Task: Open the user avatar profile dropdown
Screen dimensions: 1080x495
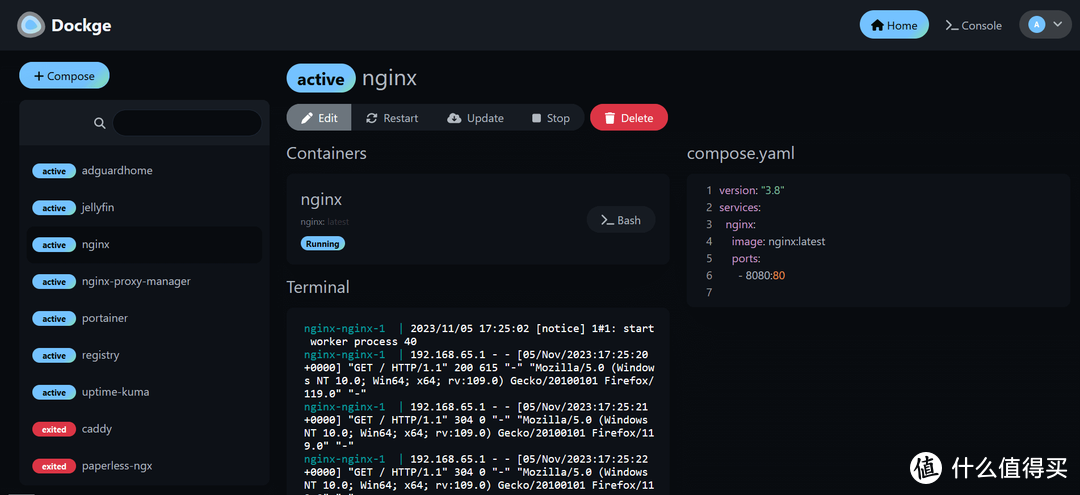Action: pos(1045,25)
